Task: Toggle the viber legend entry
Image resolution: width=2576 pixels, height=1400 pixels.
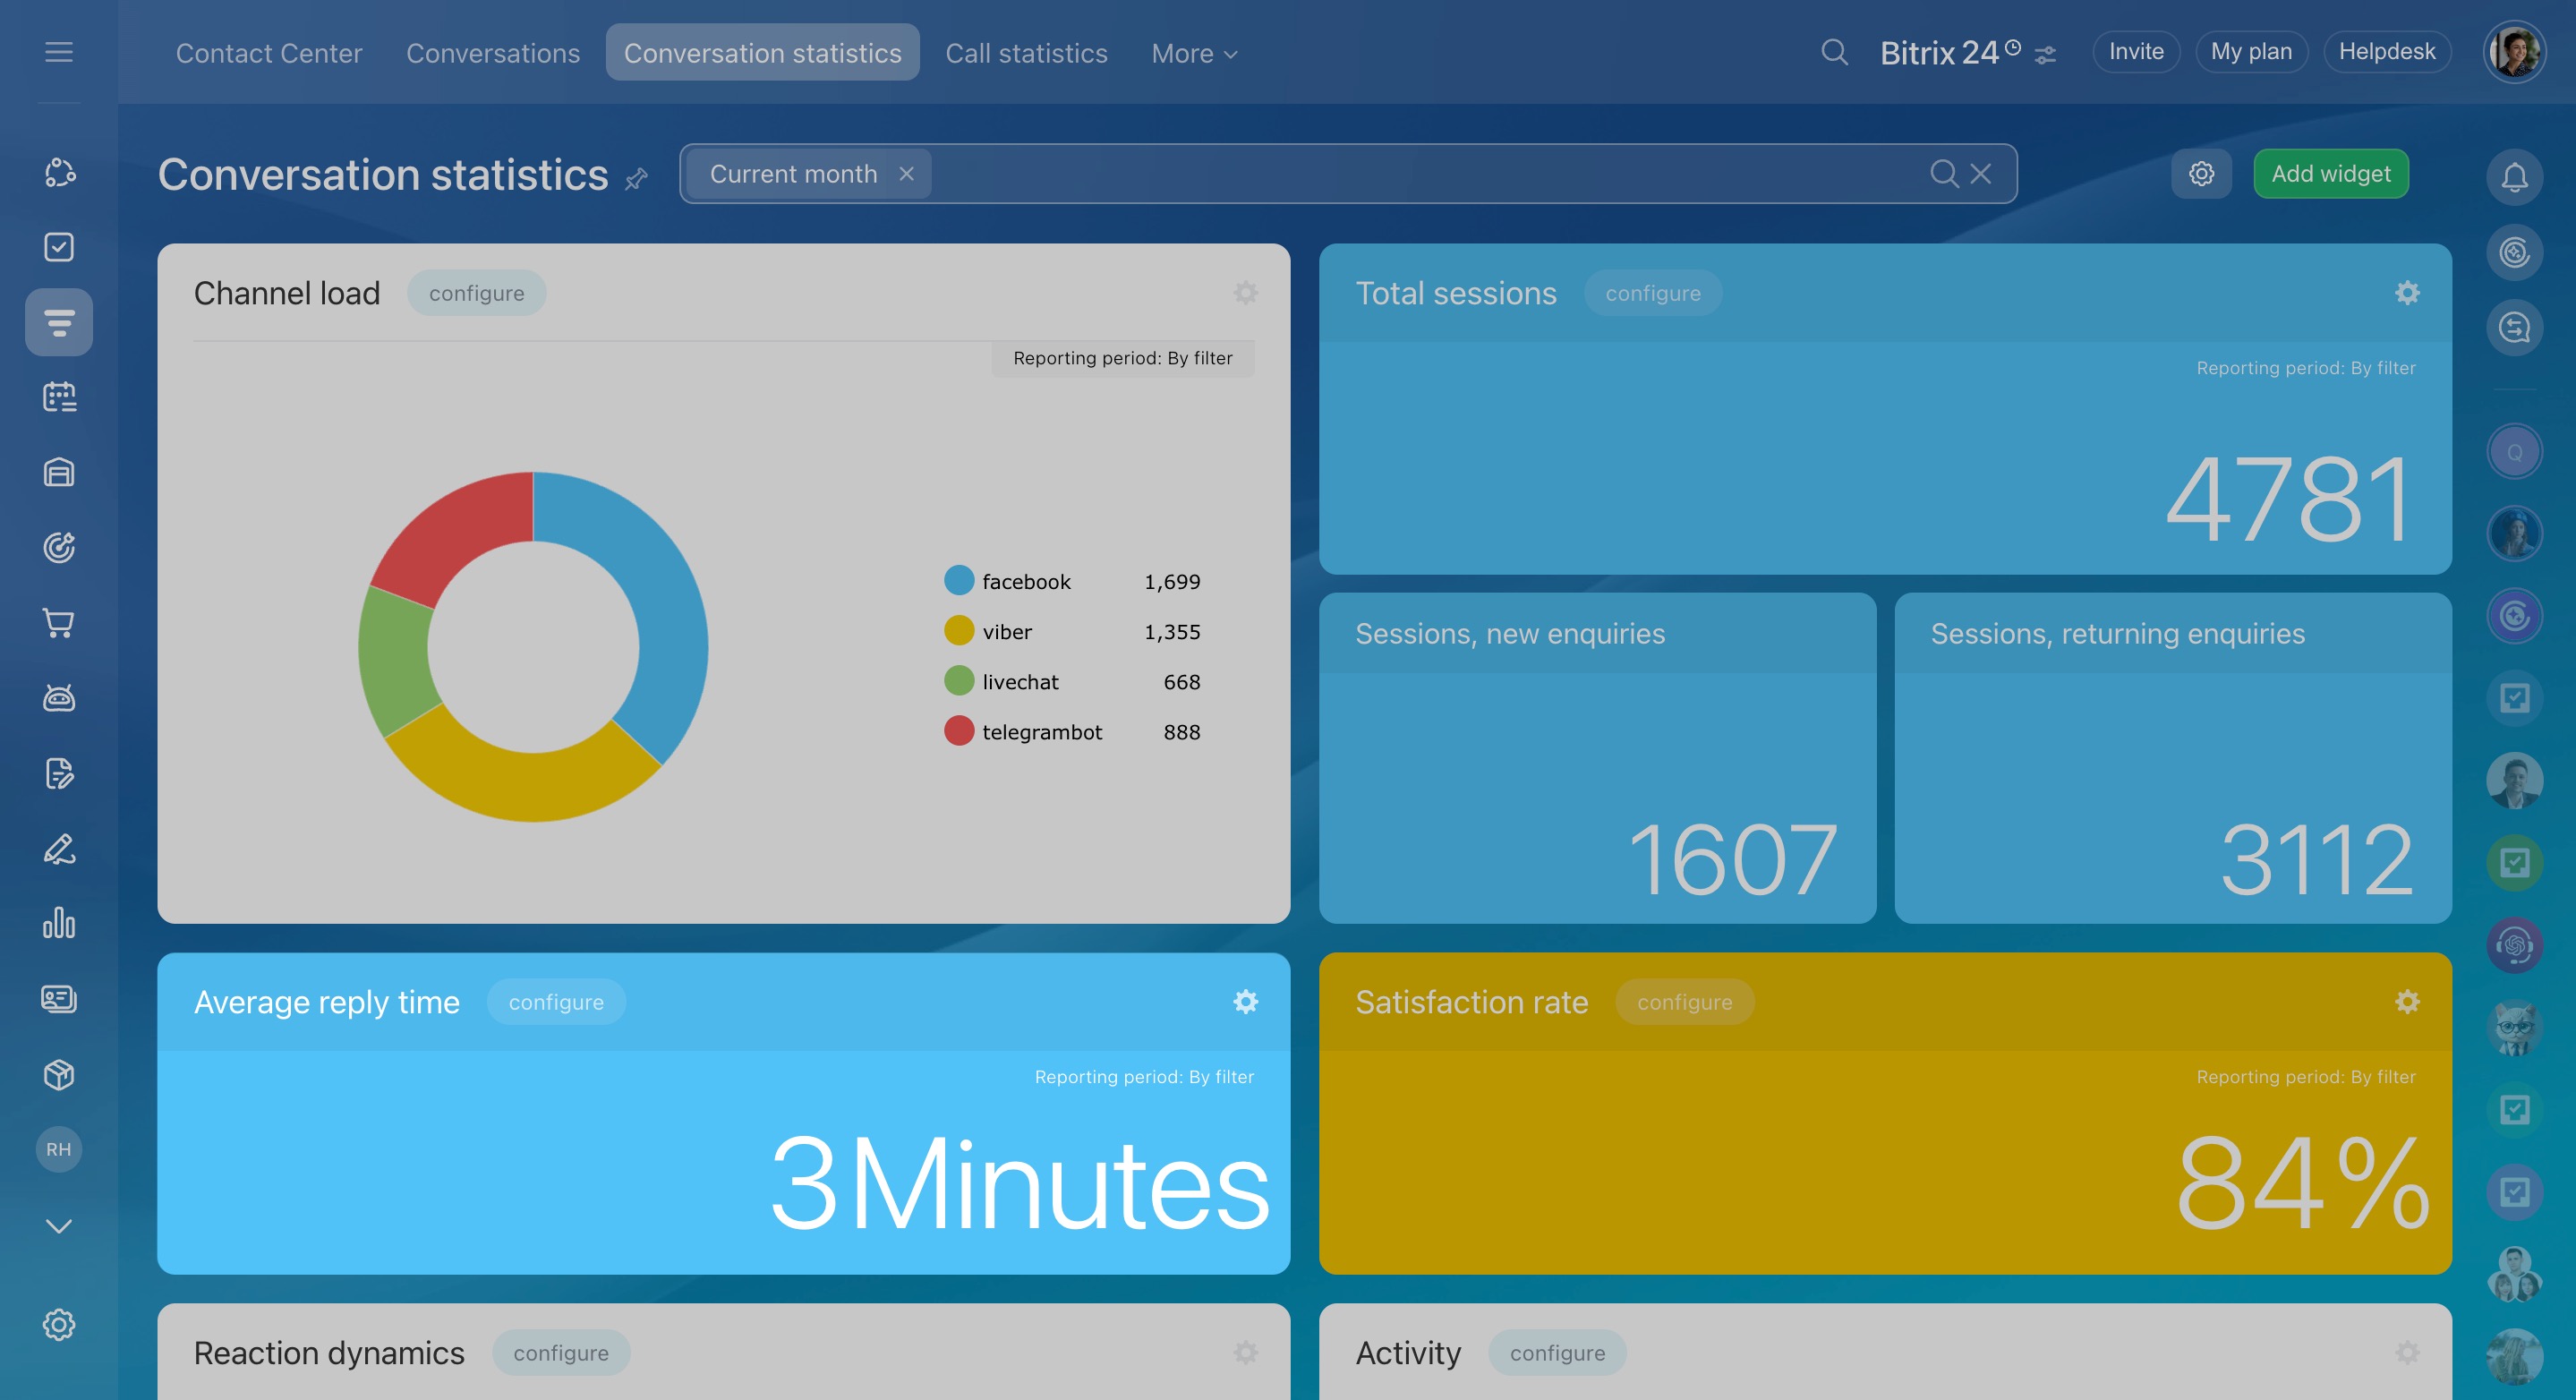Action: [1006, 631]
